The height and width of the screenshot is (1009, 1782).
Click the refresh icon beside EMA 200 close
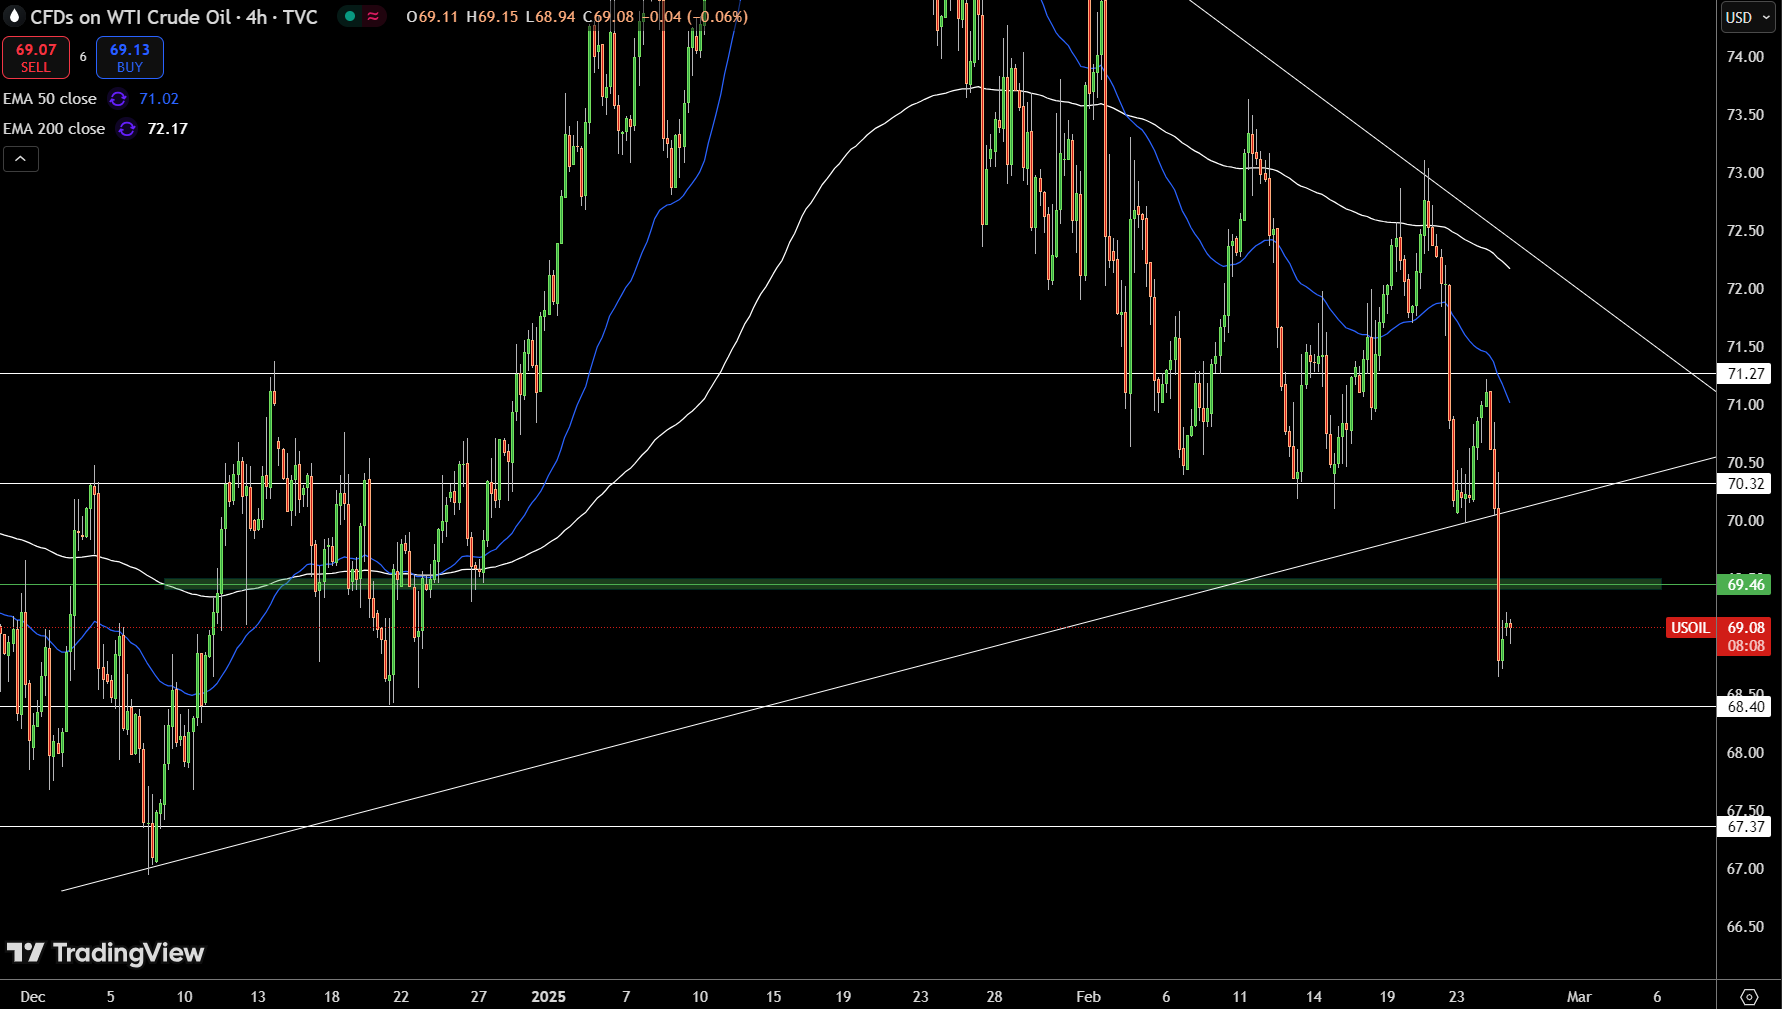pyautogui.click(x=127, y=129)
